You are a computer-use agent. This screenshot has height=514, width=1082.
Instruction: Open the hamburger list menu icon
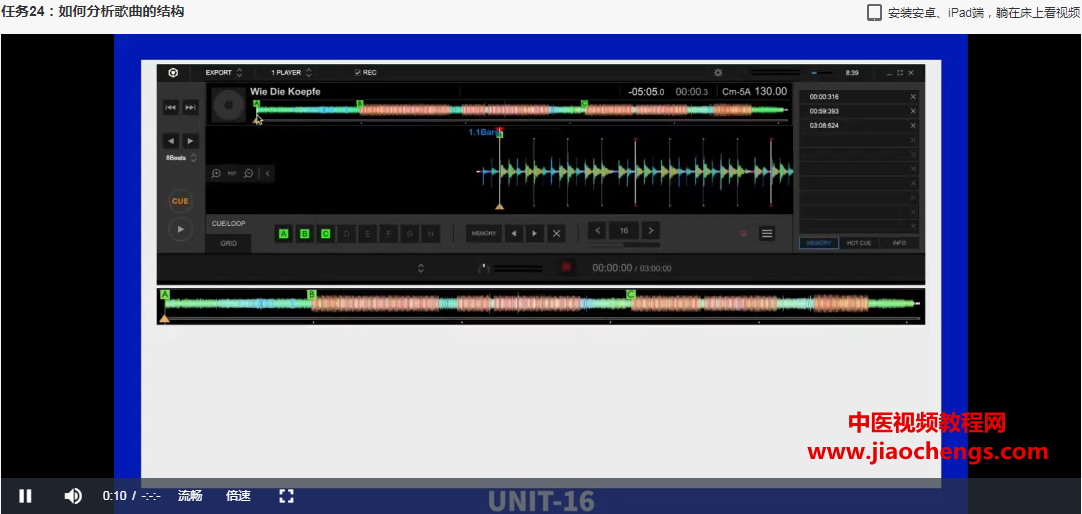[767, 234]
